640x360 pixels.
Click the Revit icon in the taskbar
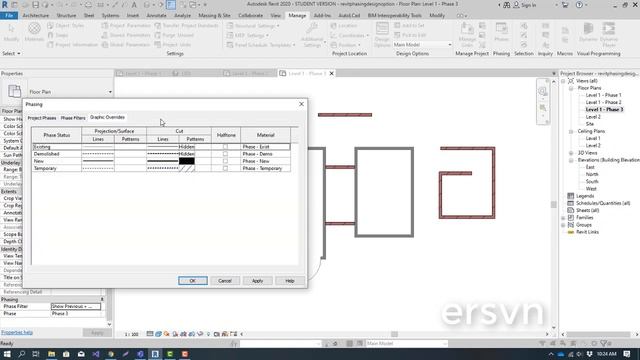[x=155, y=354]
